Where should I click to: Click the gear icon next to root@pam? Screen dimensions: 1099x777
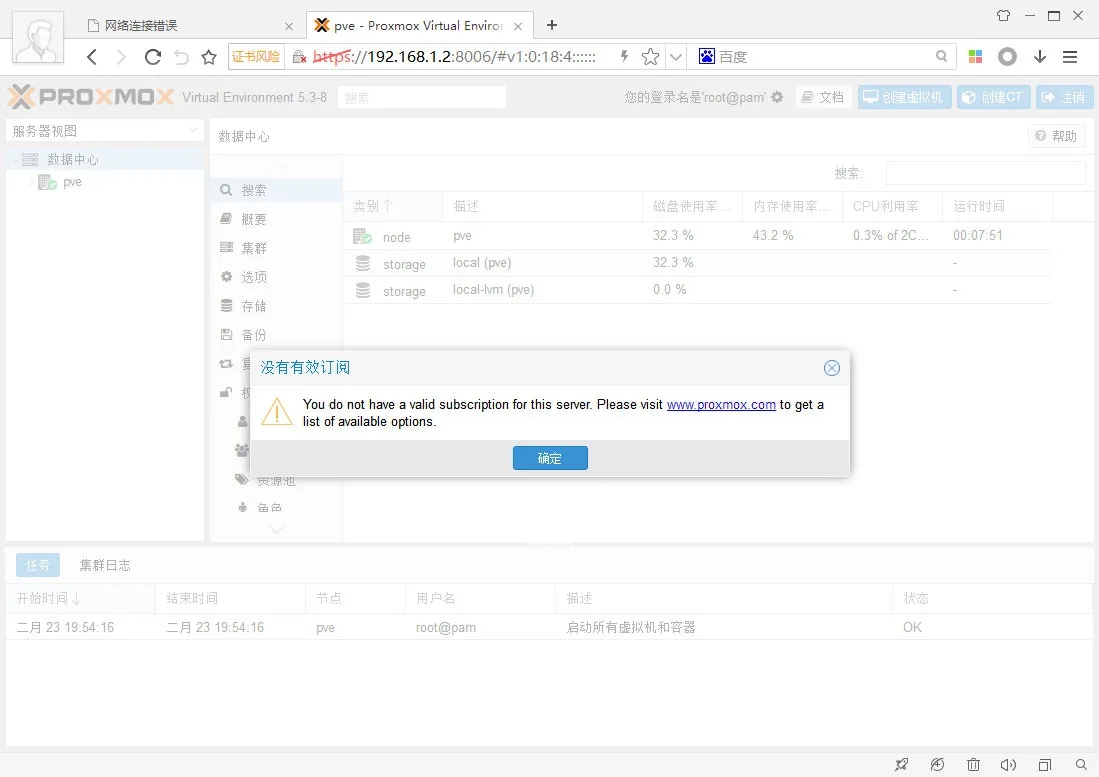(x=777, y=97)
